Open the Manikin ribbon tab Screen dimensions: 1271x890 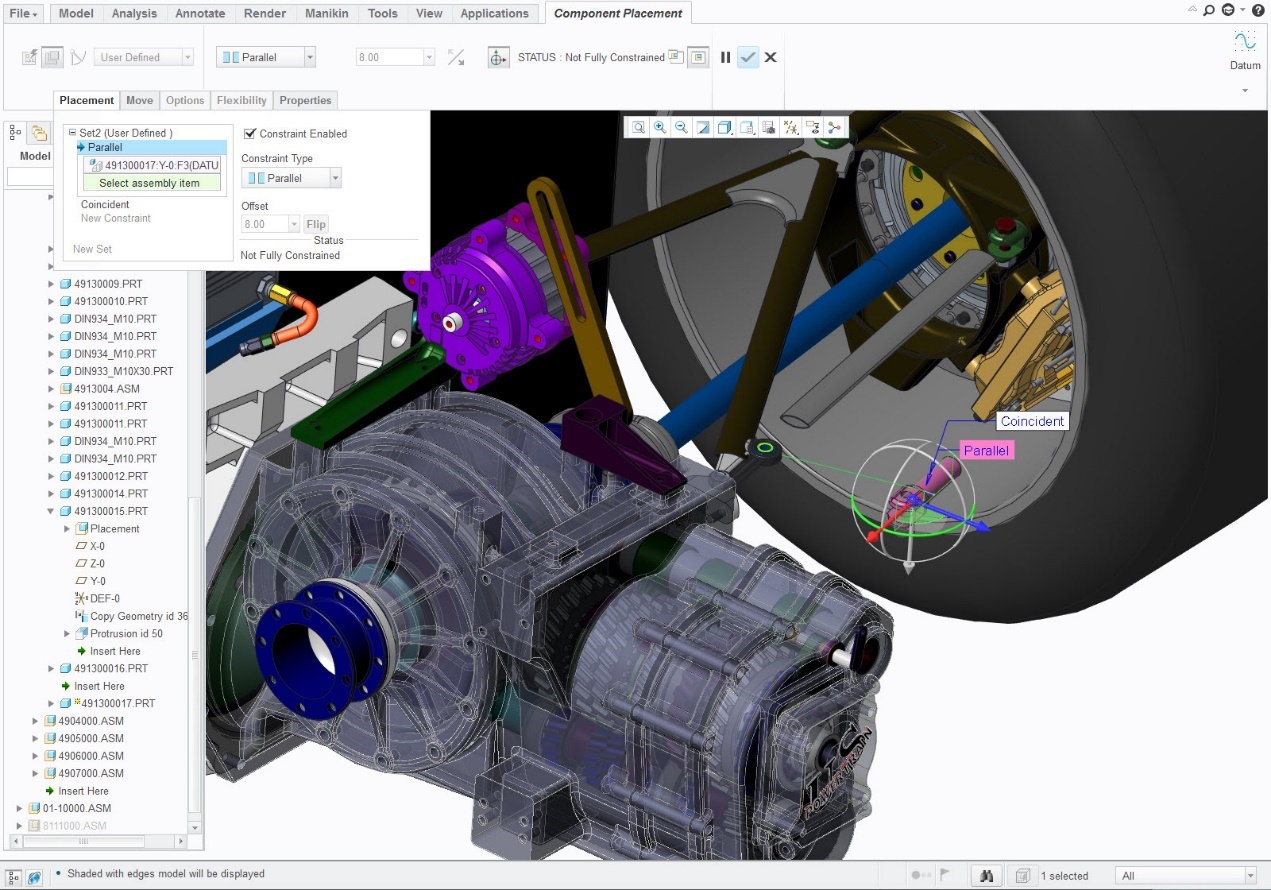(327, 13)
